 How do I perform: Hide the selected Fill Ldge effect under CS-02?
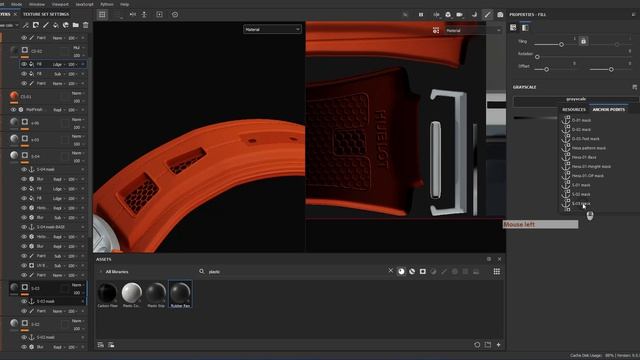[24, 64]
